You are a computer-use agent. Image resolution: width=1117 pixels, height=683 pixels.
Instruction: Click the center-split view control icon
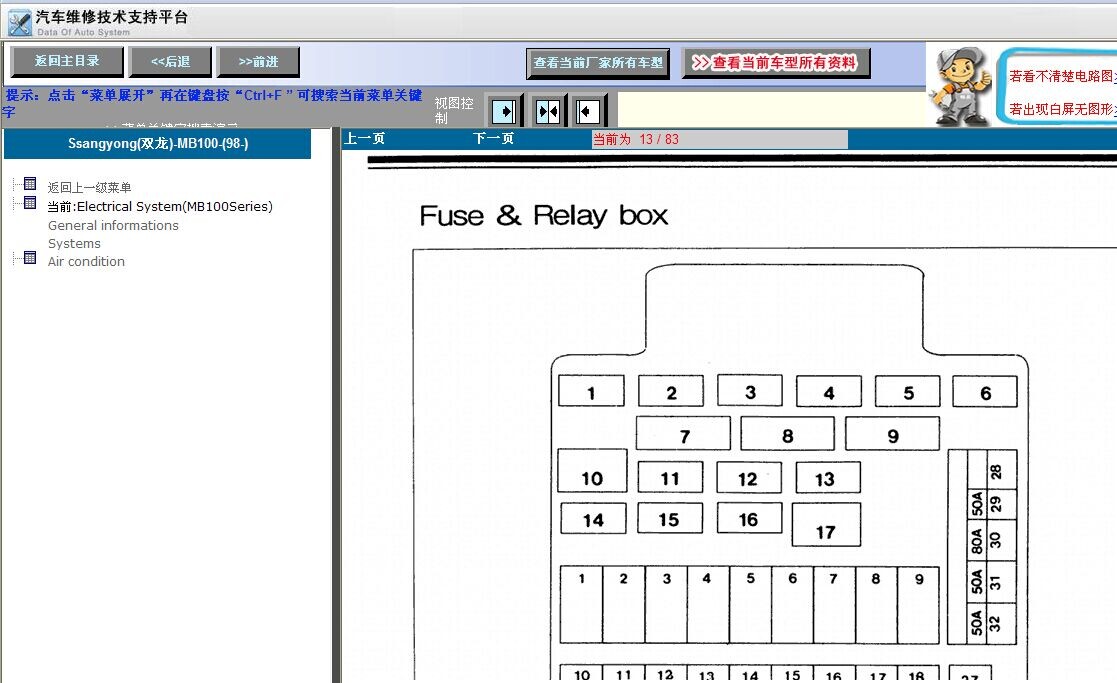point(547,111)
